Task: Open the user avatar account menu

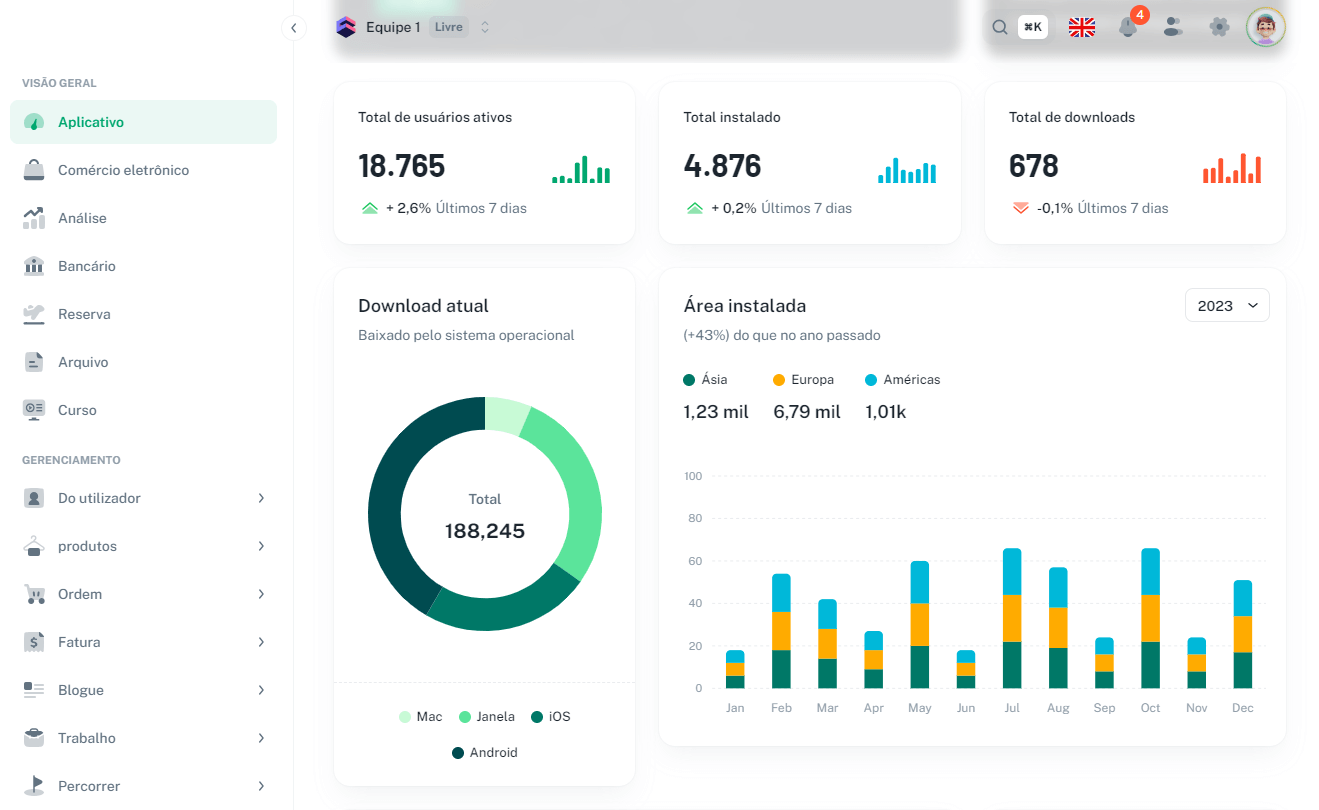Action: 1266,27
